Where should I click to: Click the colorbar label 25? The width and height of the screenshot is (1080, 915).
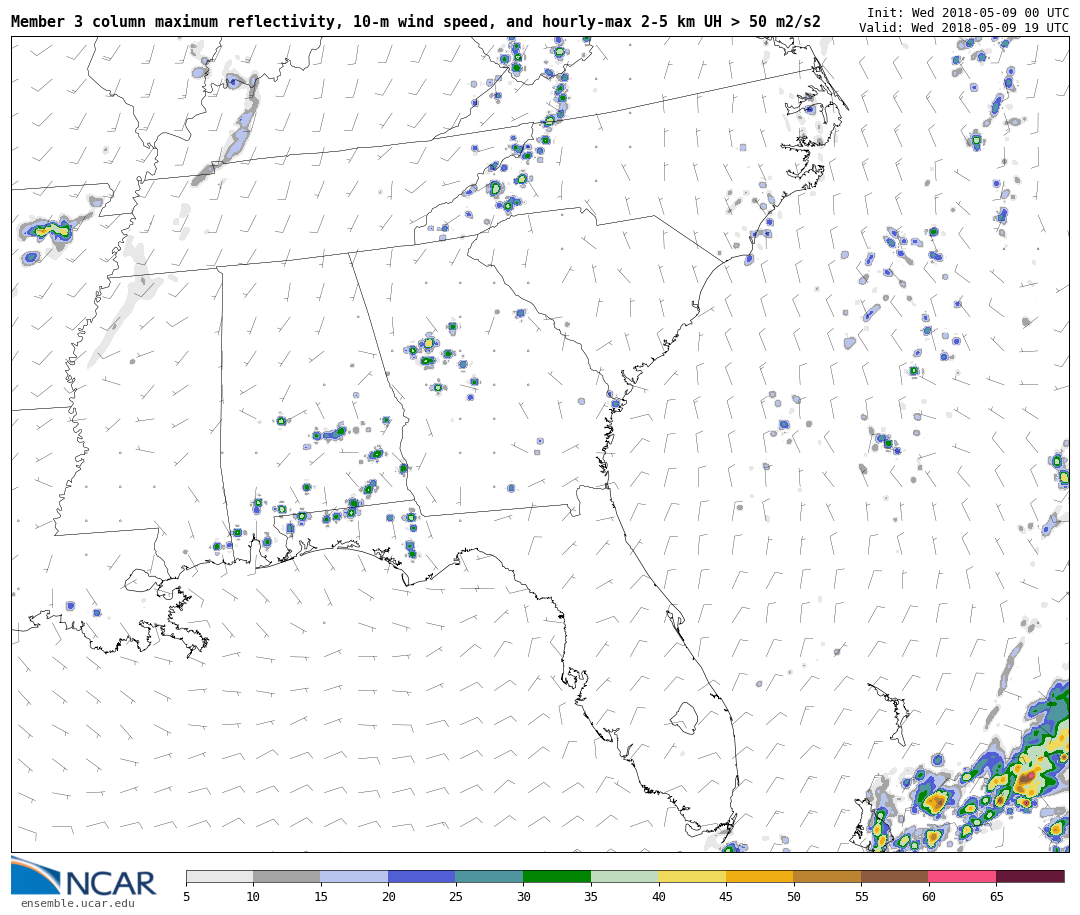(x=456, y=896)
